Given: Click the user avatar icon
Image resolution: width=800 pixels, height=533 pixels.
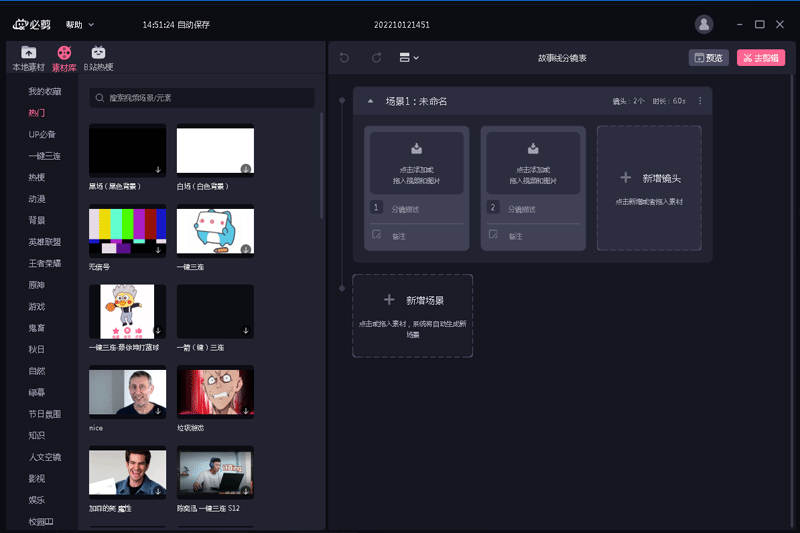Looking at the screenshot, I should pyautogui.click(x=704, y=24).
